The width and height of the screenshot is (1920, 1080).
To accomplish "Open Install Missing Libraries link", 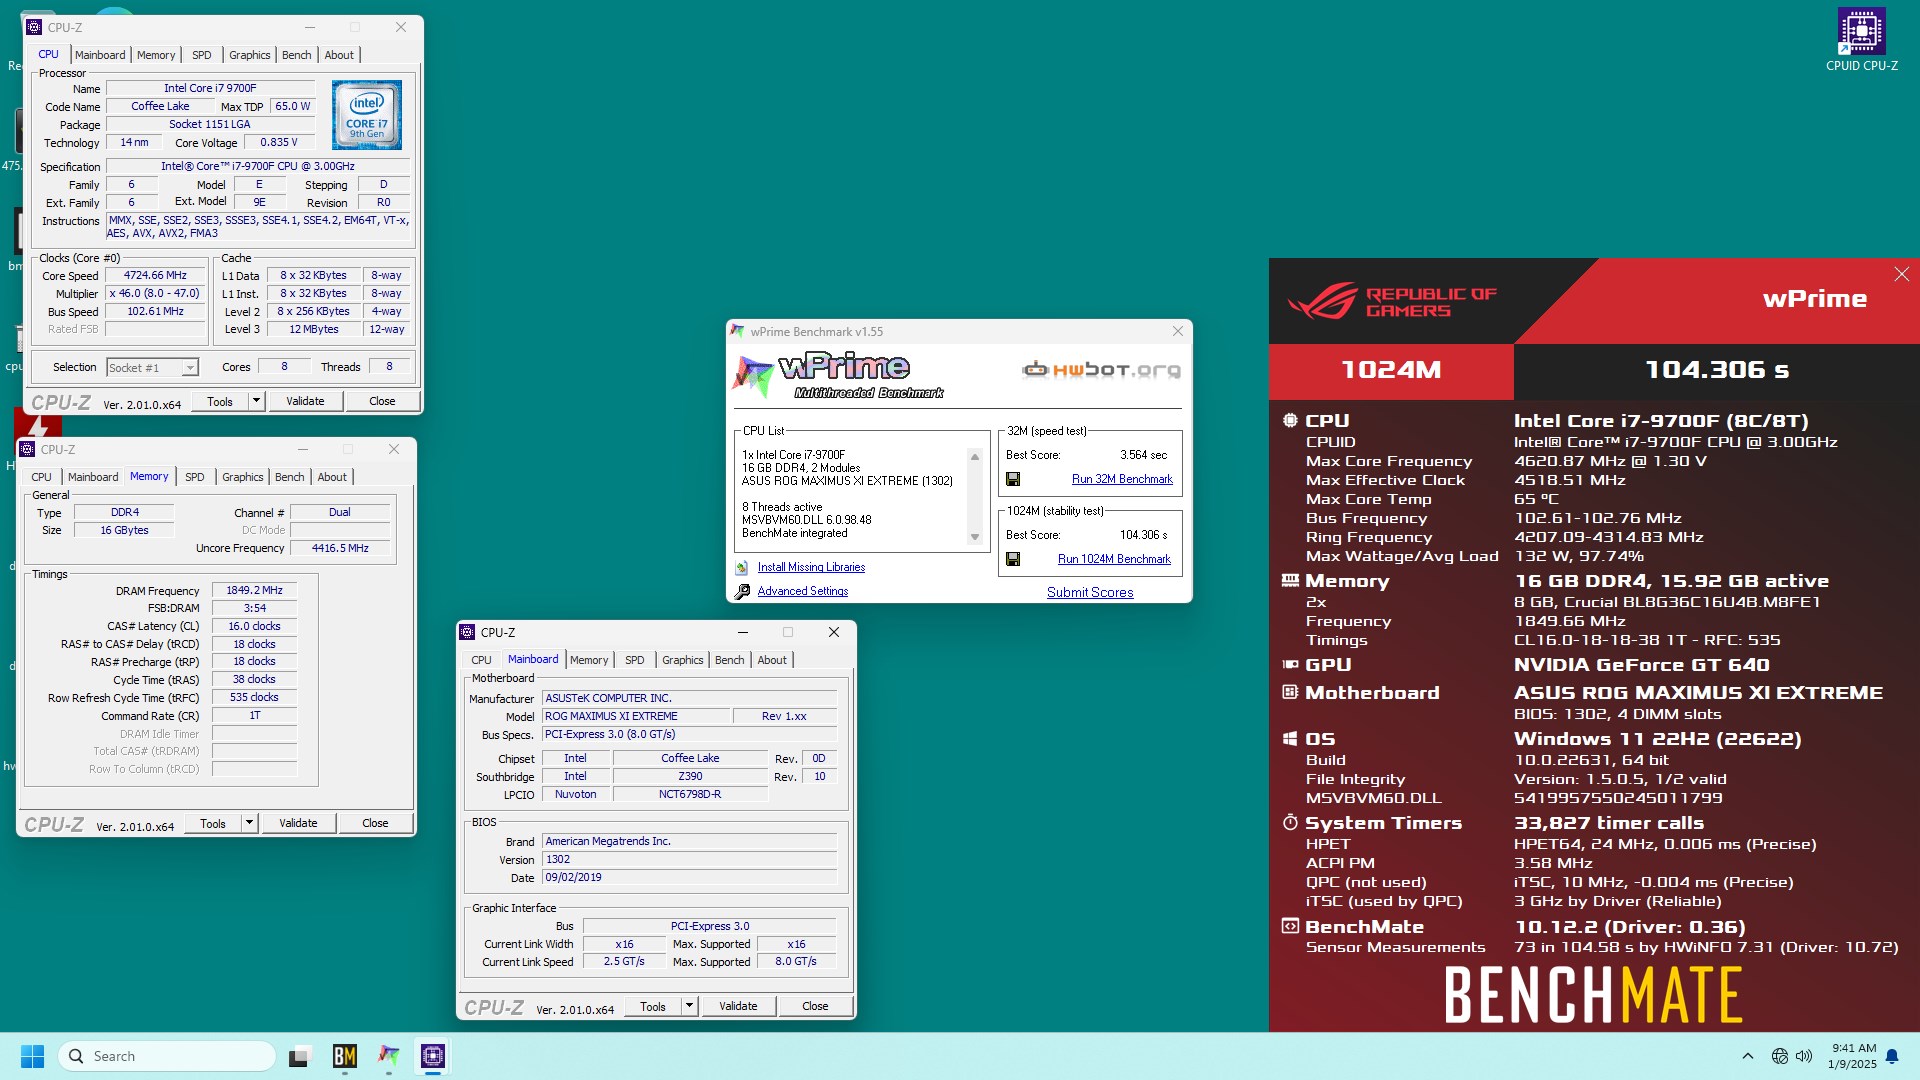I will [x=811, y=567].
